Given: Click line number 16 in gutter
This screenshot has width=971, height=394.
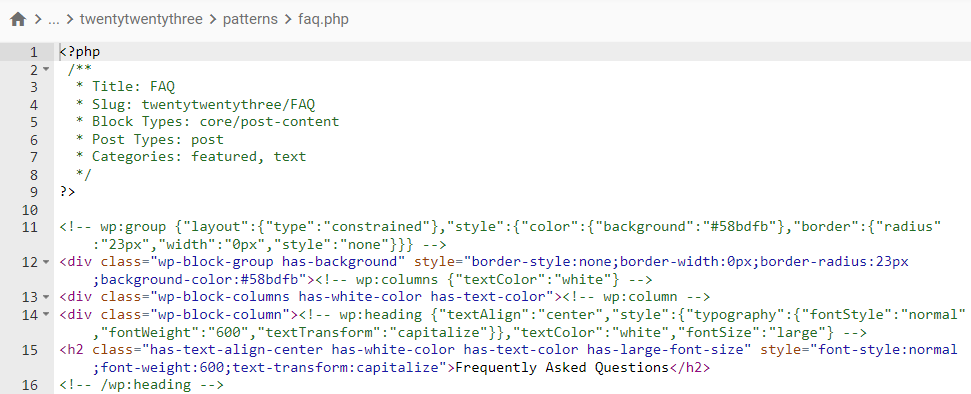Looking at the screenshot, I should (x=30, y=385).
